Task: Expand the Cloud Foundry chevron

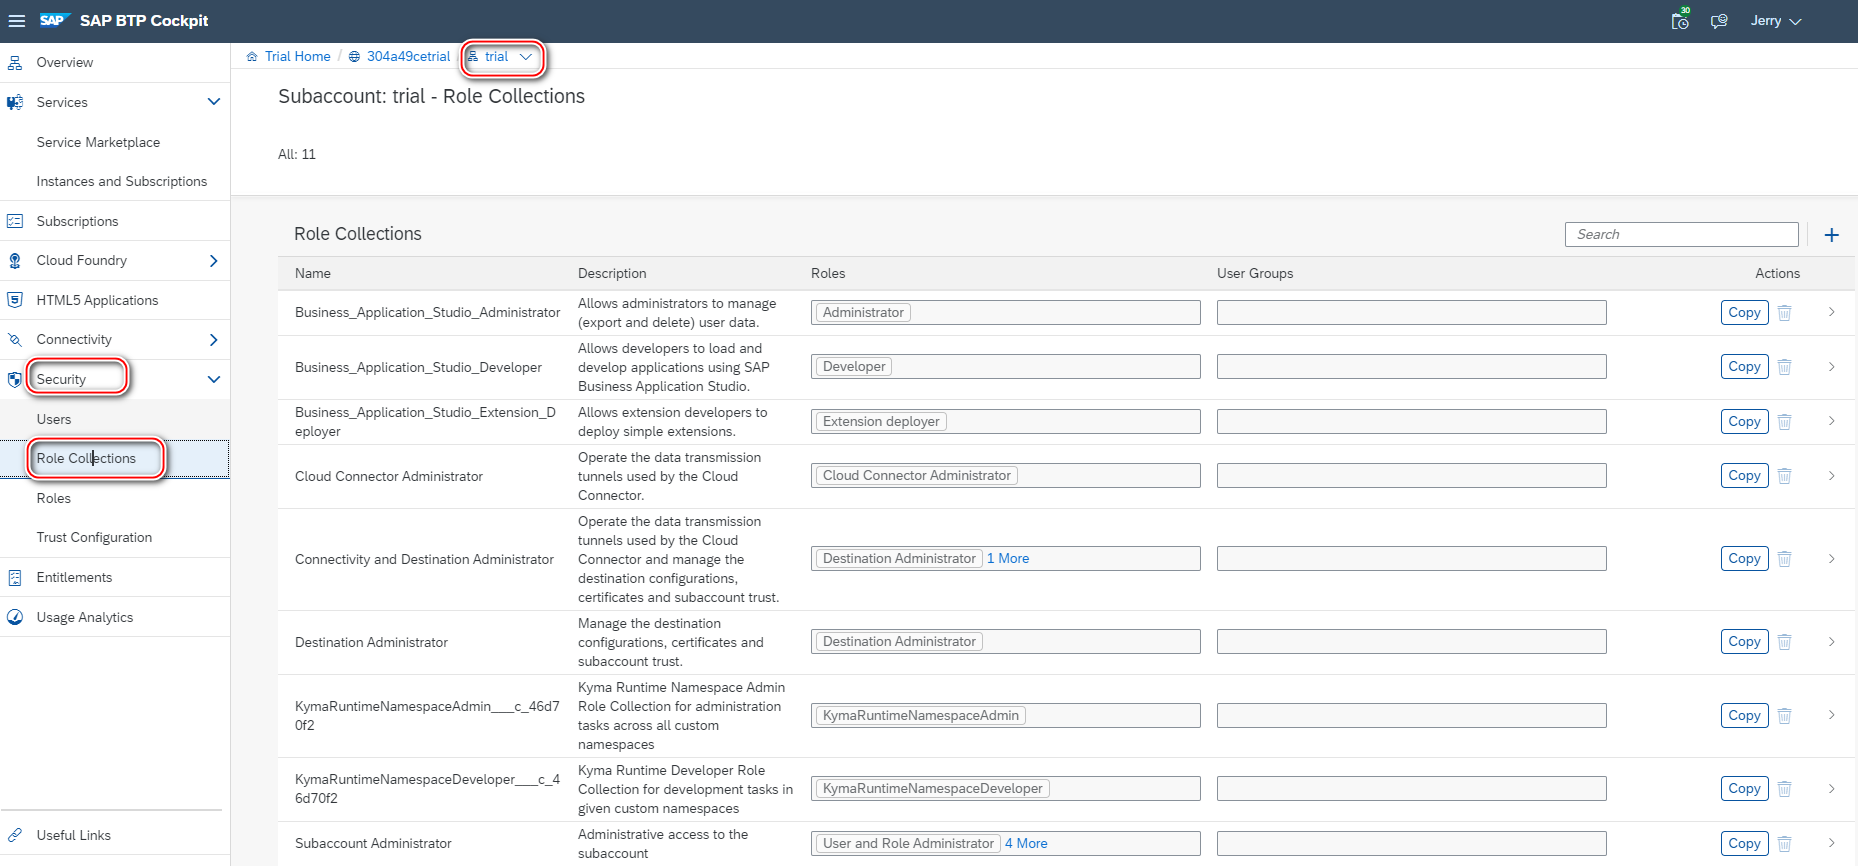Action: coord(213,261)
